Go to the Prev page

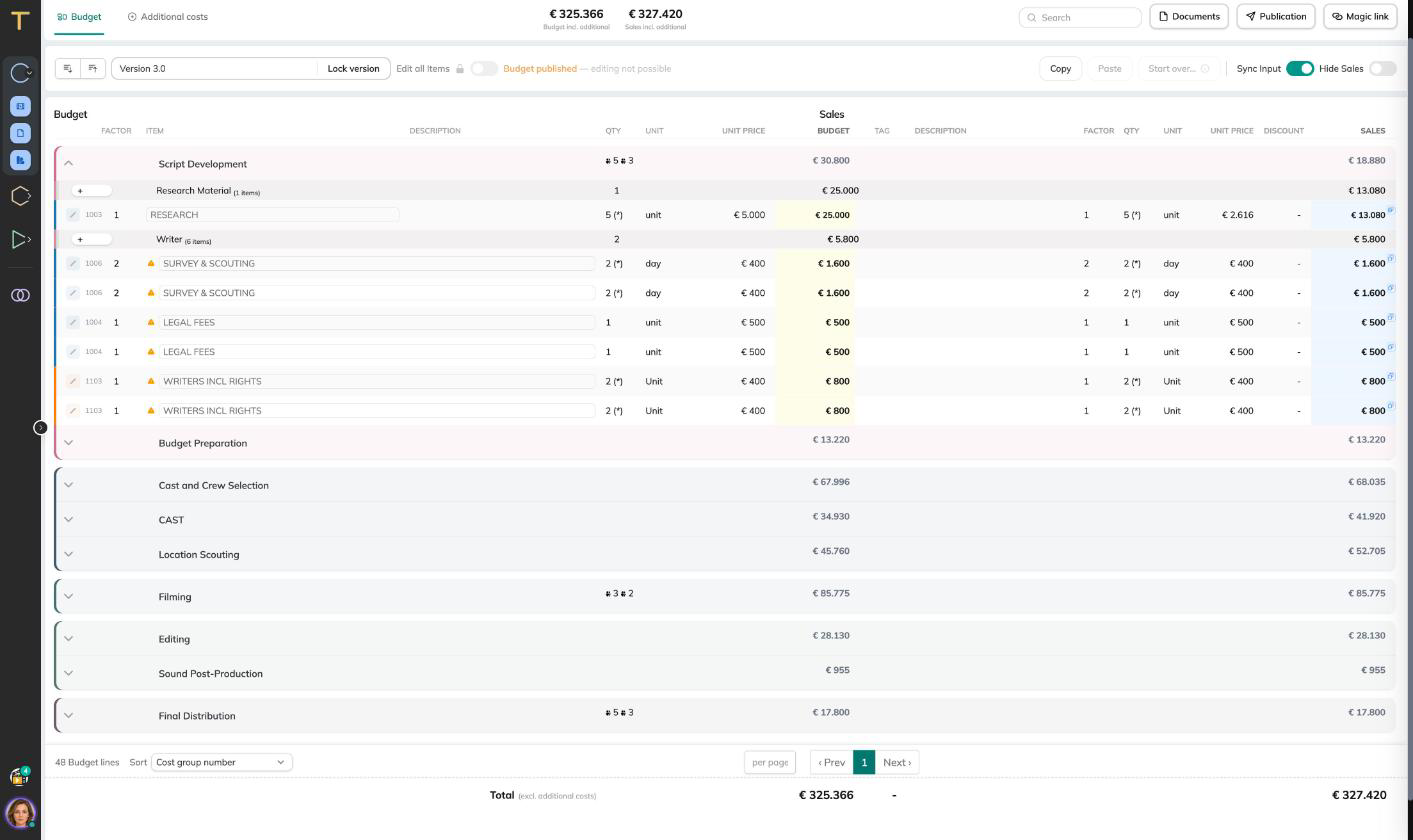coord(831,762)
